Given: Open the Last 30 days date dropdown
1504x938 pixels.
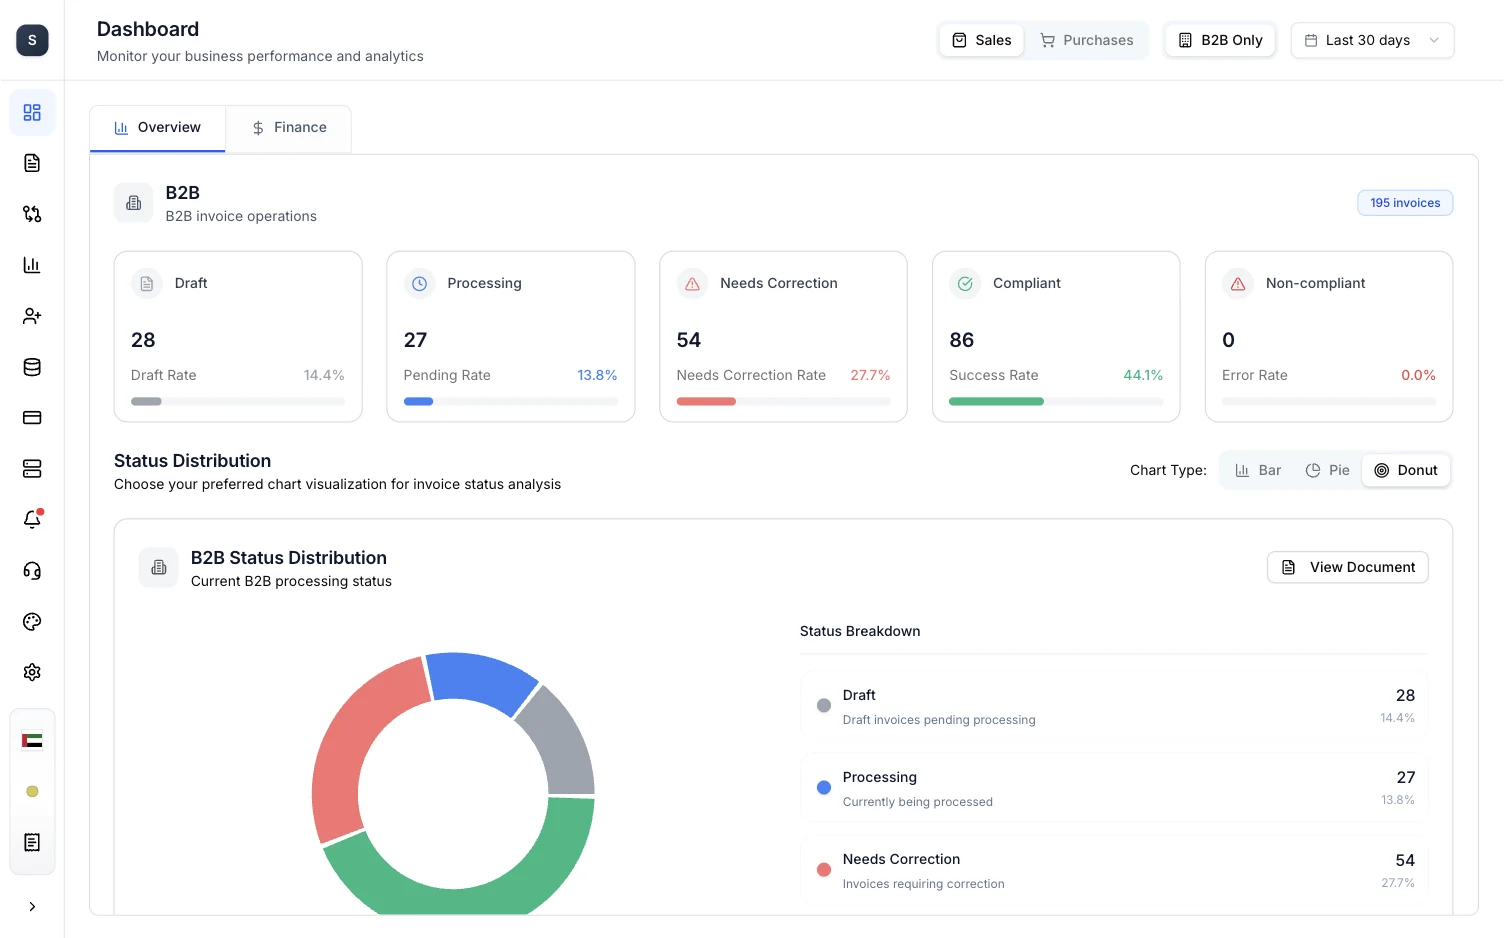Looking at the screenshot, I should coord(1372,40).
